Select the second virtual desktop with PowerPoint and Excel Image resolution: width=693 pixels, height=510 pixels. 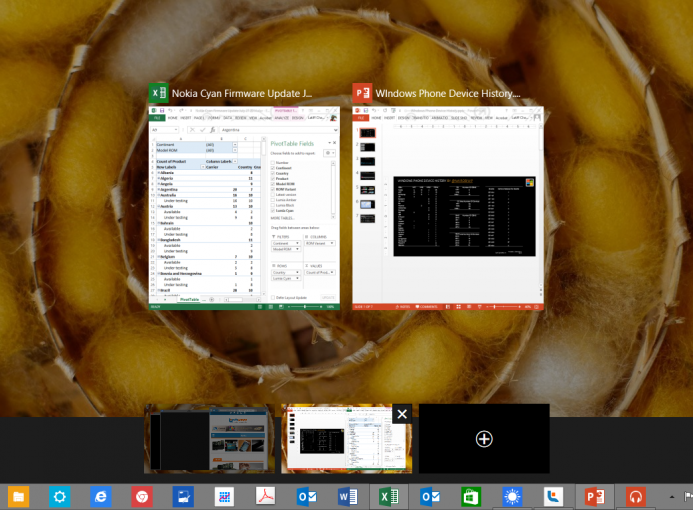(346, 438)
